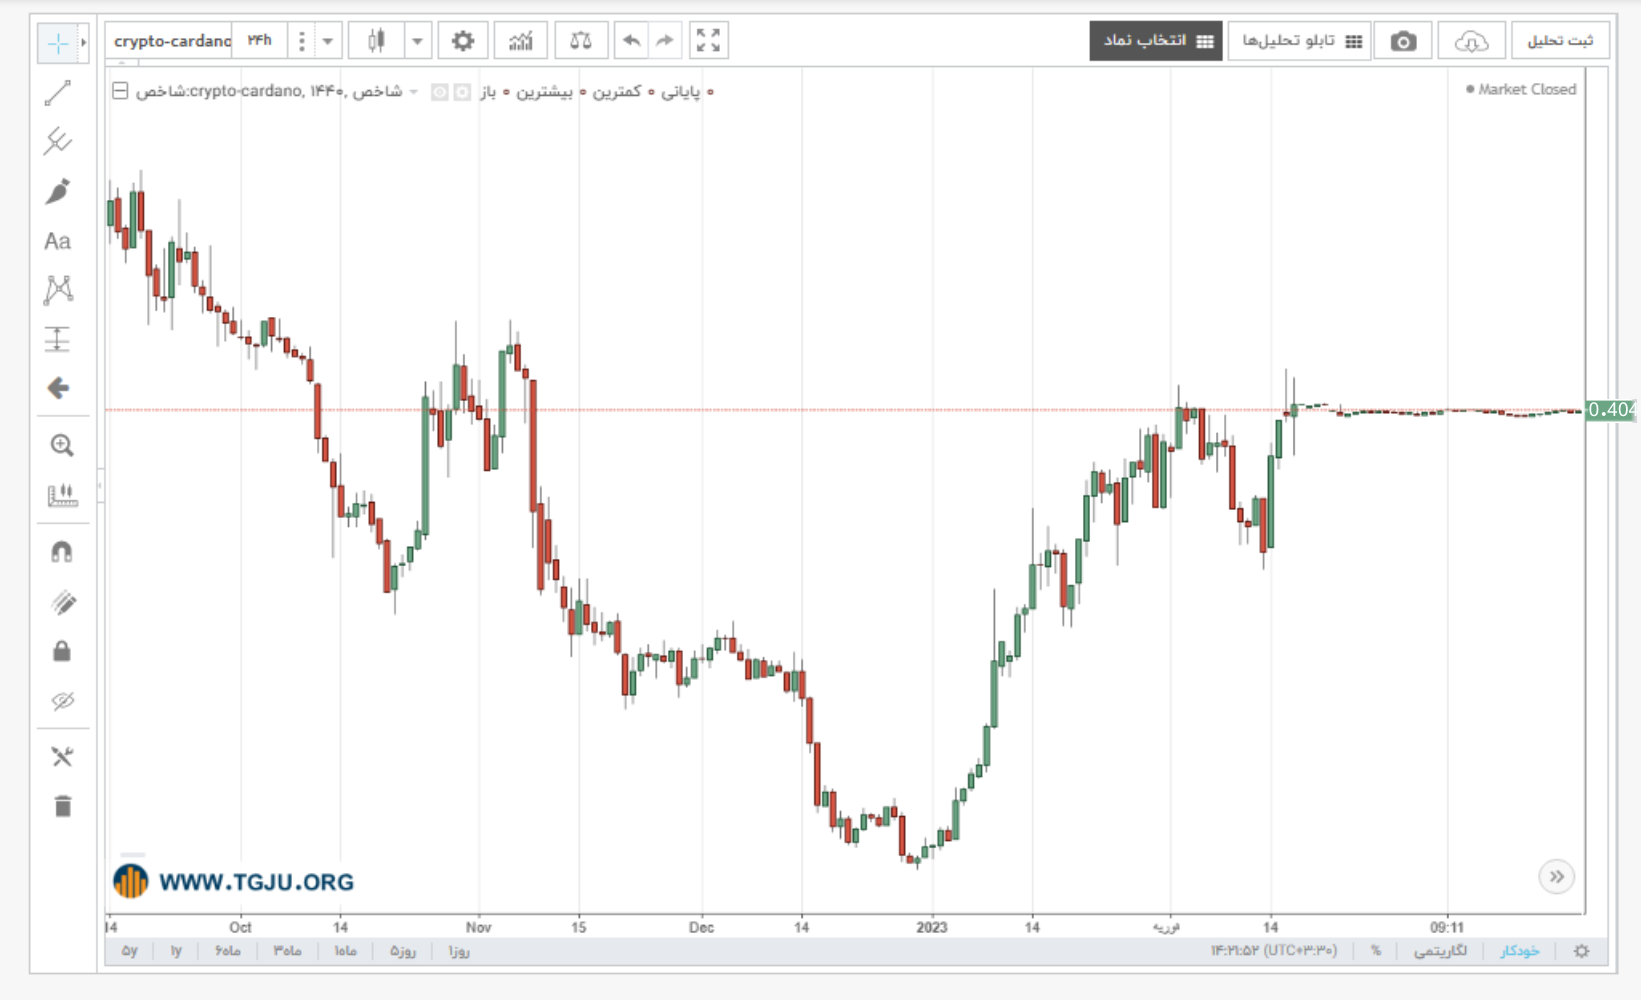Toggle magnet mode

62,552
